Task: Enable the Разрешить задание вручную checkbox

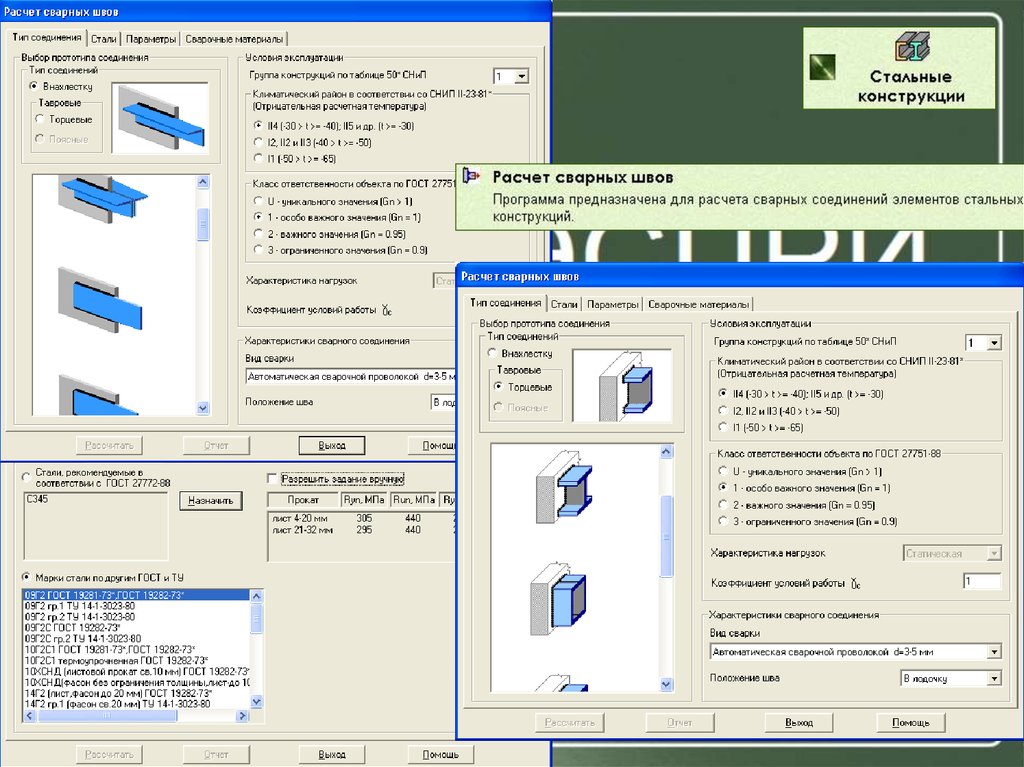Action: (x=273, y=479)
